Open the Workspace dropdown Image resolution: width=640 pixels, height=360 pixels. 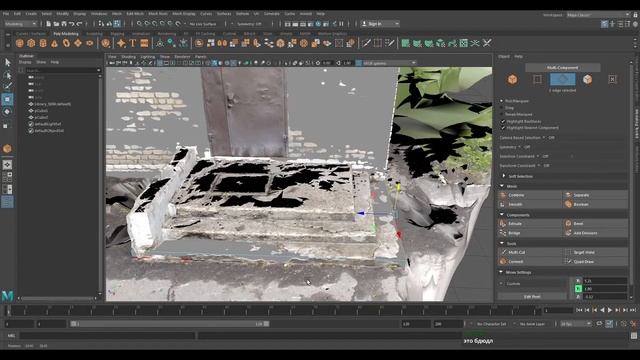(598, 15)
